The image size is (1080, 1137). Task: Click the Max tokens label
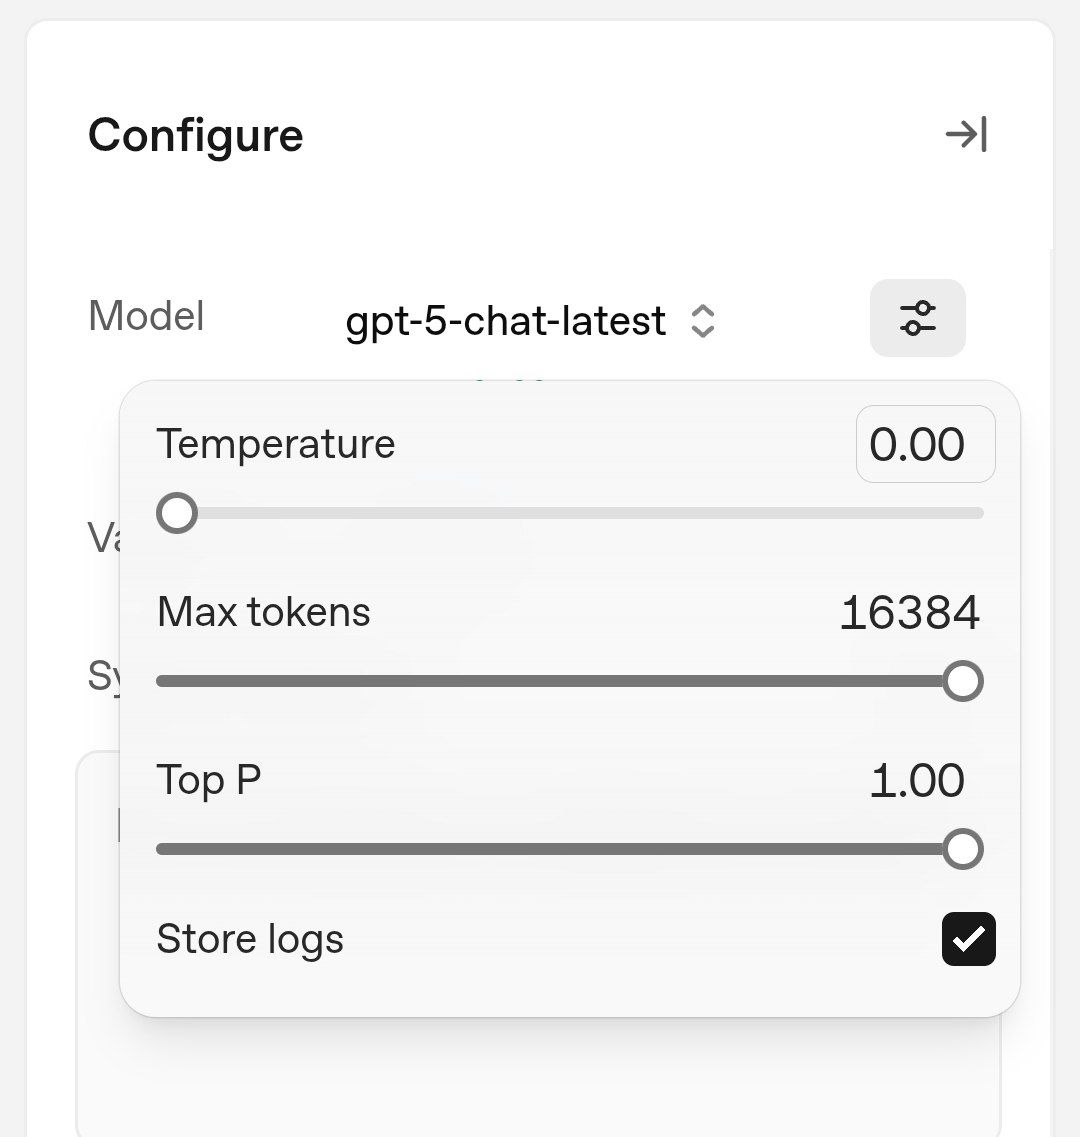click(x=264, y=612)
